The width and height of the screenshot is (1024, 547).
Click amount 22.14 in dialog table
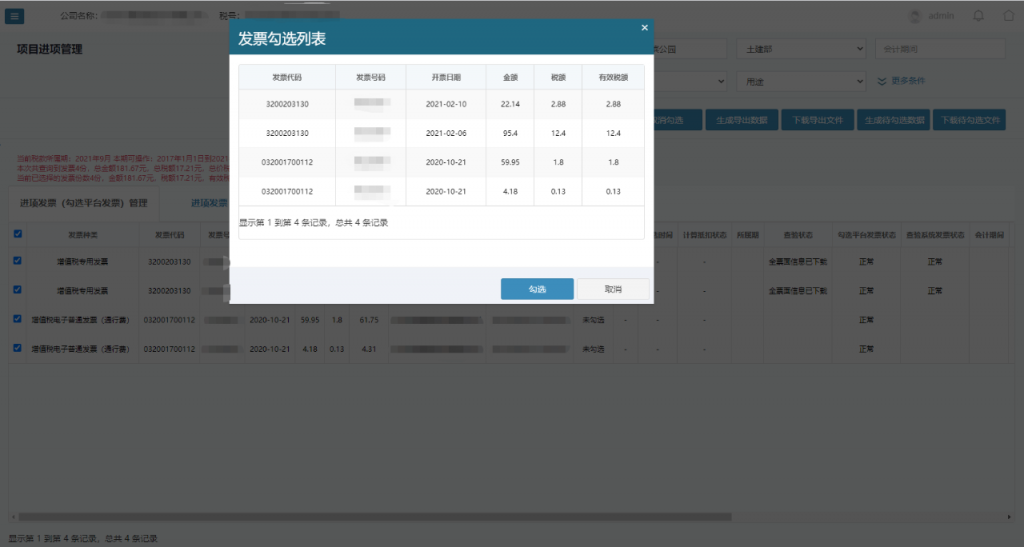tap(510, 104)
